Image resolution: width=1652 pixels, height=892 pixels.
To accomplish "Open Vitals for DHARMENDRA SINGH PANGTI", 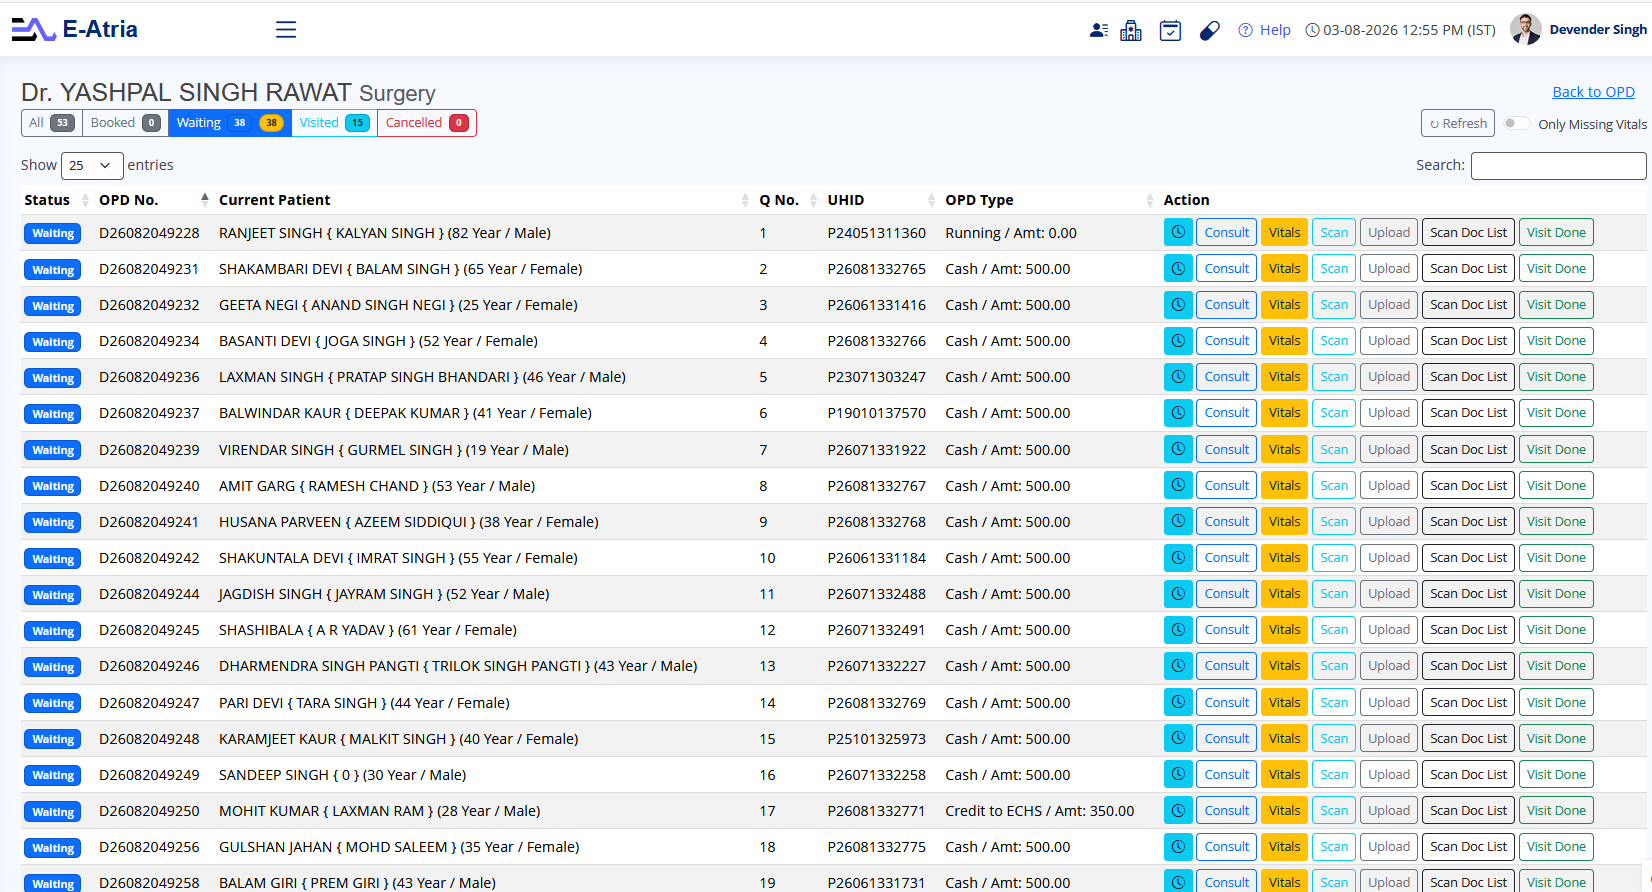I will [1284, 666].
